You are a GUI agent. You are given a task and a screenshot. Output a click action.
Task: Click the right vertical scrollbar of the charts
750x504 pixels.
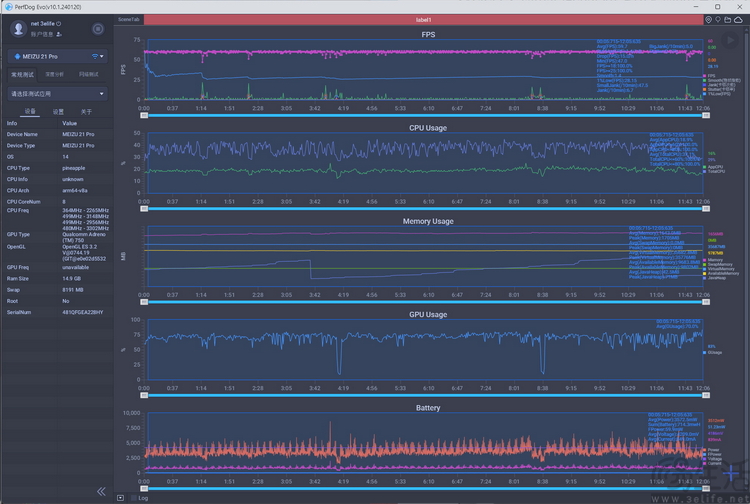pyautogui.click(x=746, y=258)
